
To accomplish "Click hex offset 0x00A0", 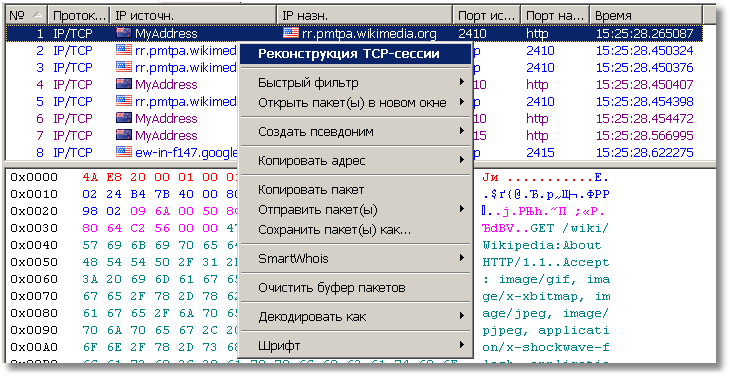I will pos(34,347).
